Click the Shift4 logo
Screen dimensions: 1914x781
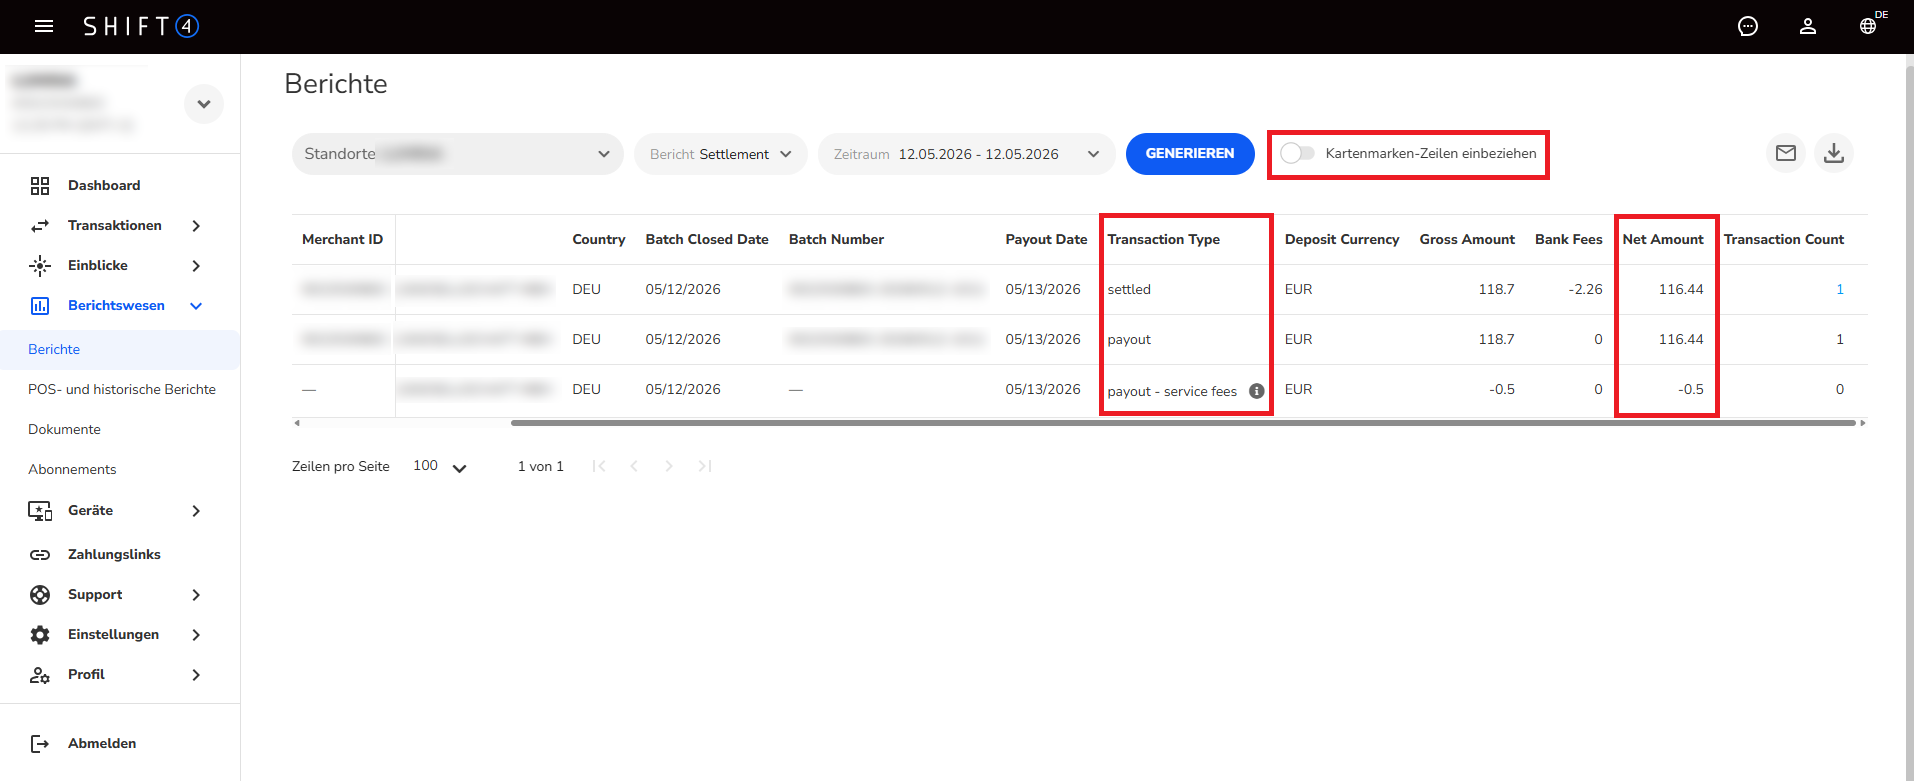[141, 26]
